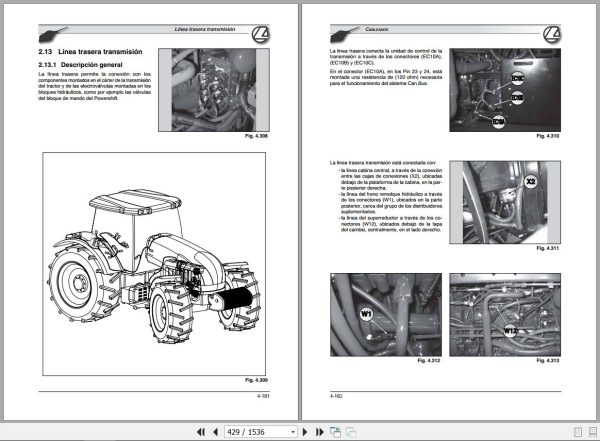600x441 pixels.
Task: Open the page number dropdown arrow
Action: point(293,432)
